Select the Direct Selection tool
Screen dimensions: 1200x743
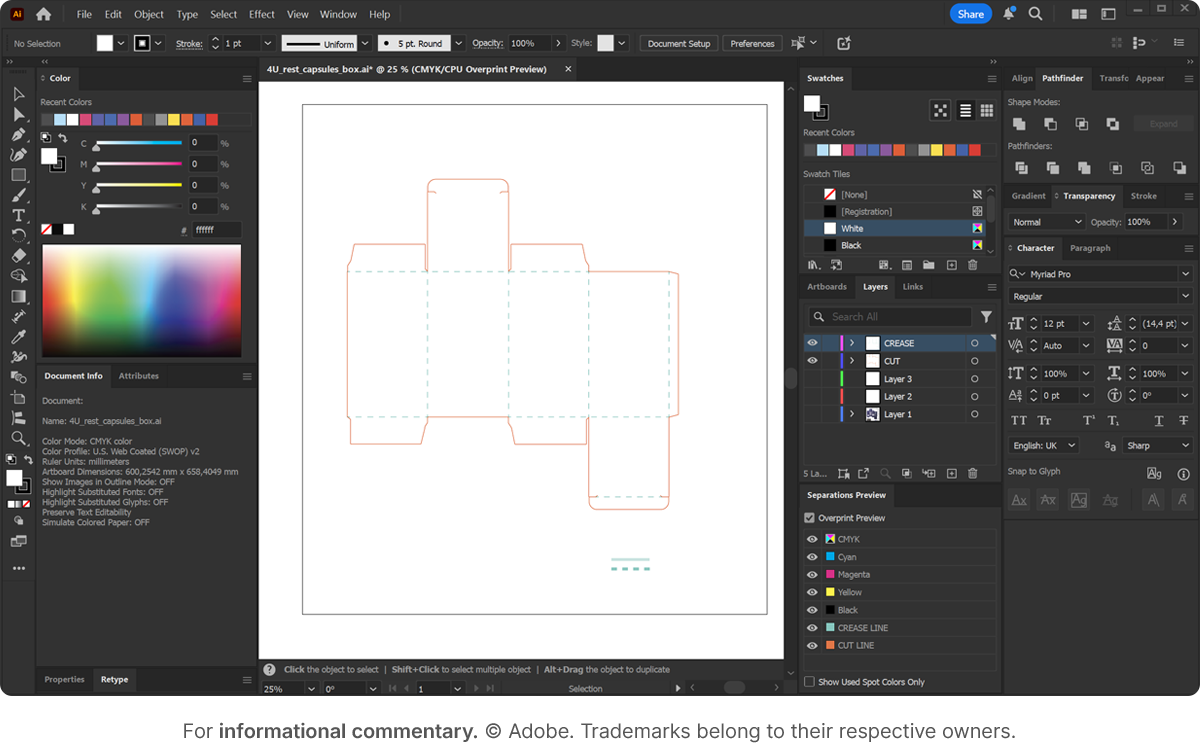(18, 114)
